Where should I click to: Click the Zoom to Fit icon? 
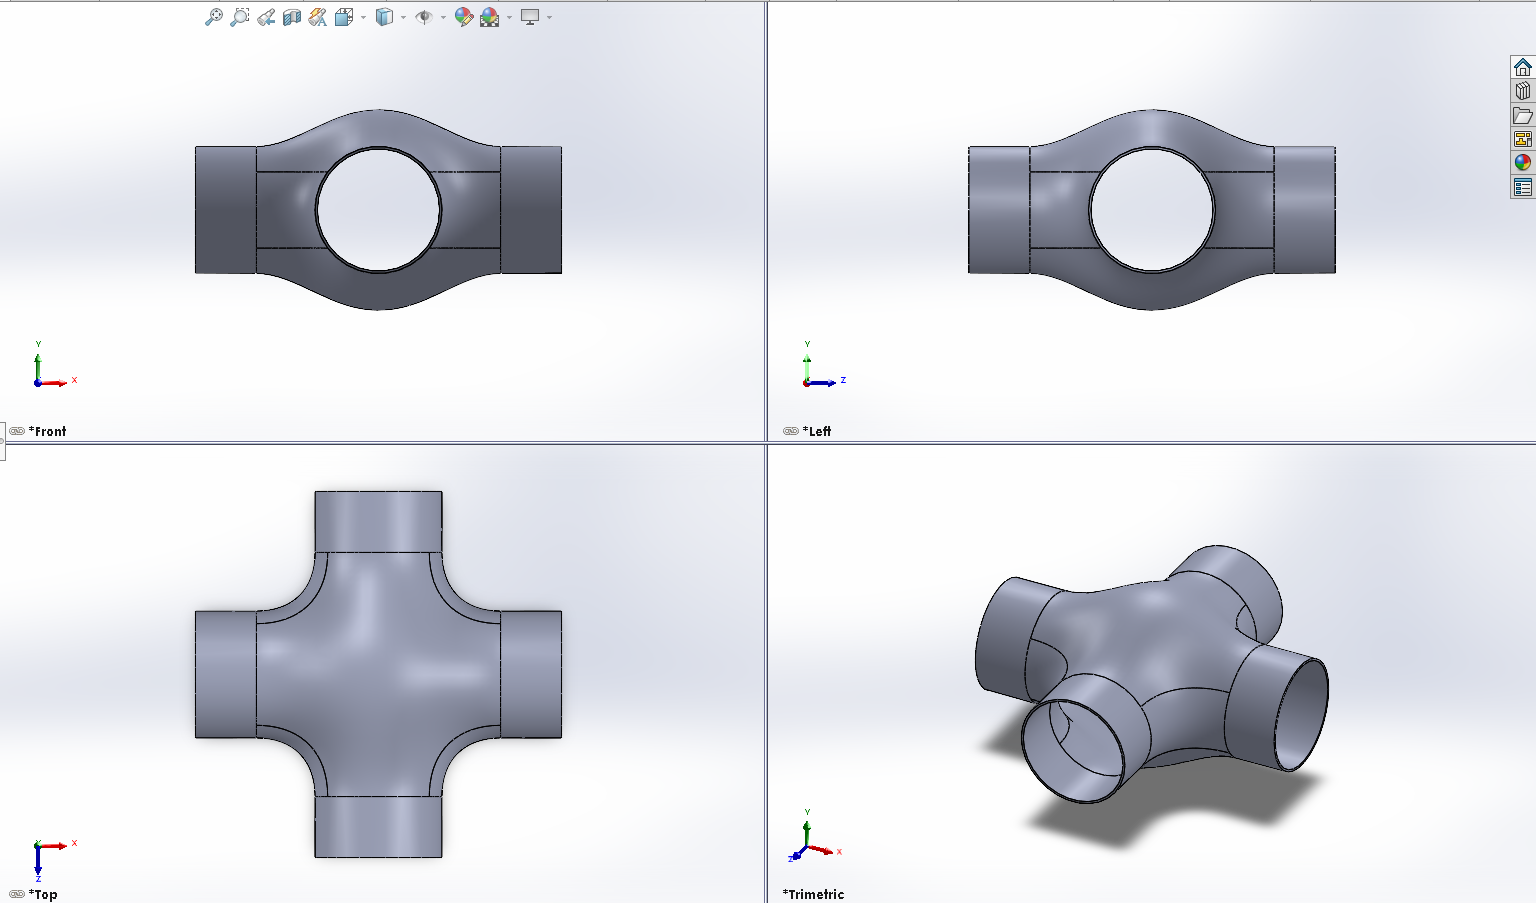(213, 17)
